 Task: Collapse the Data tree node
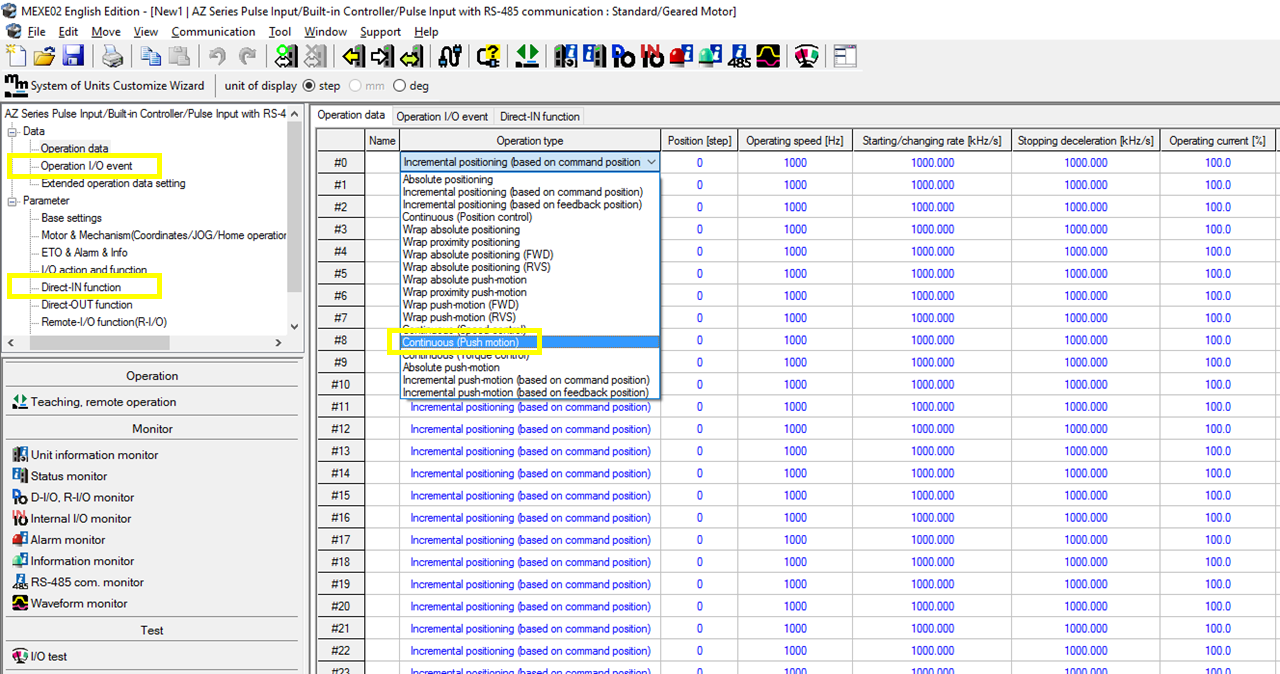[x=12, y=131]
